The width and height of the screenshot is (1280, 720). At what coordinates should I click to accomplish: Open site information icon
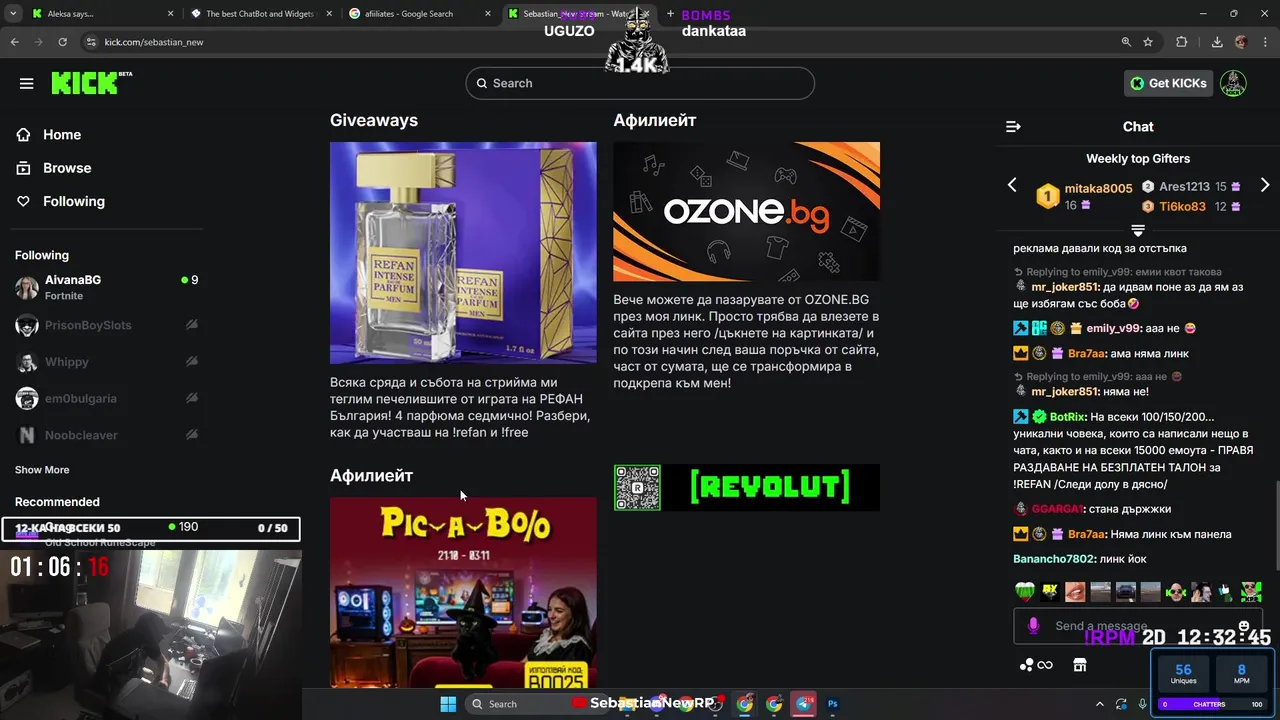pos(91,42)
